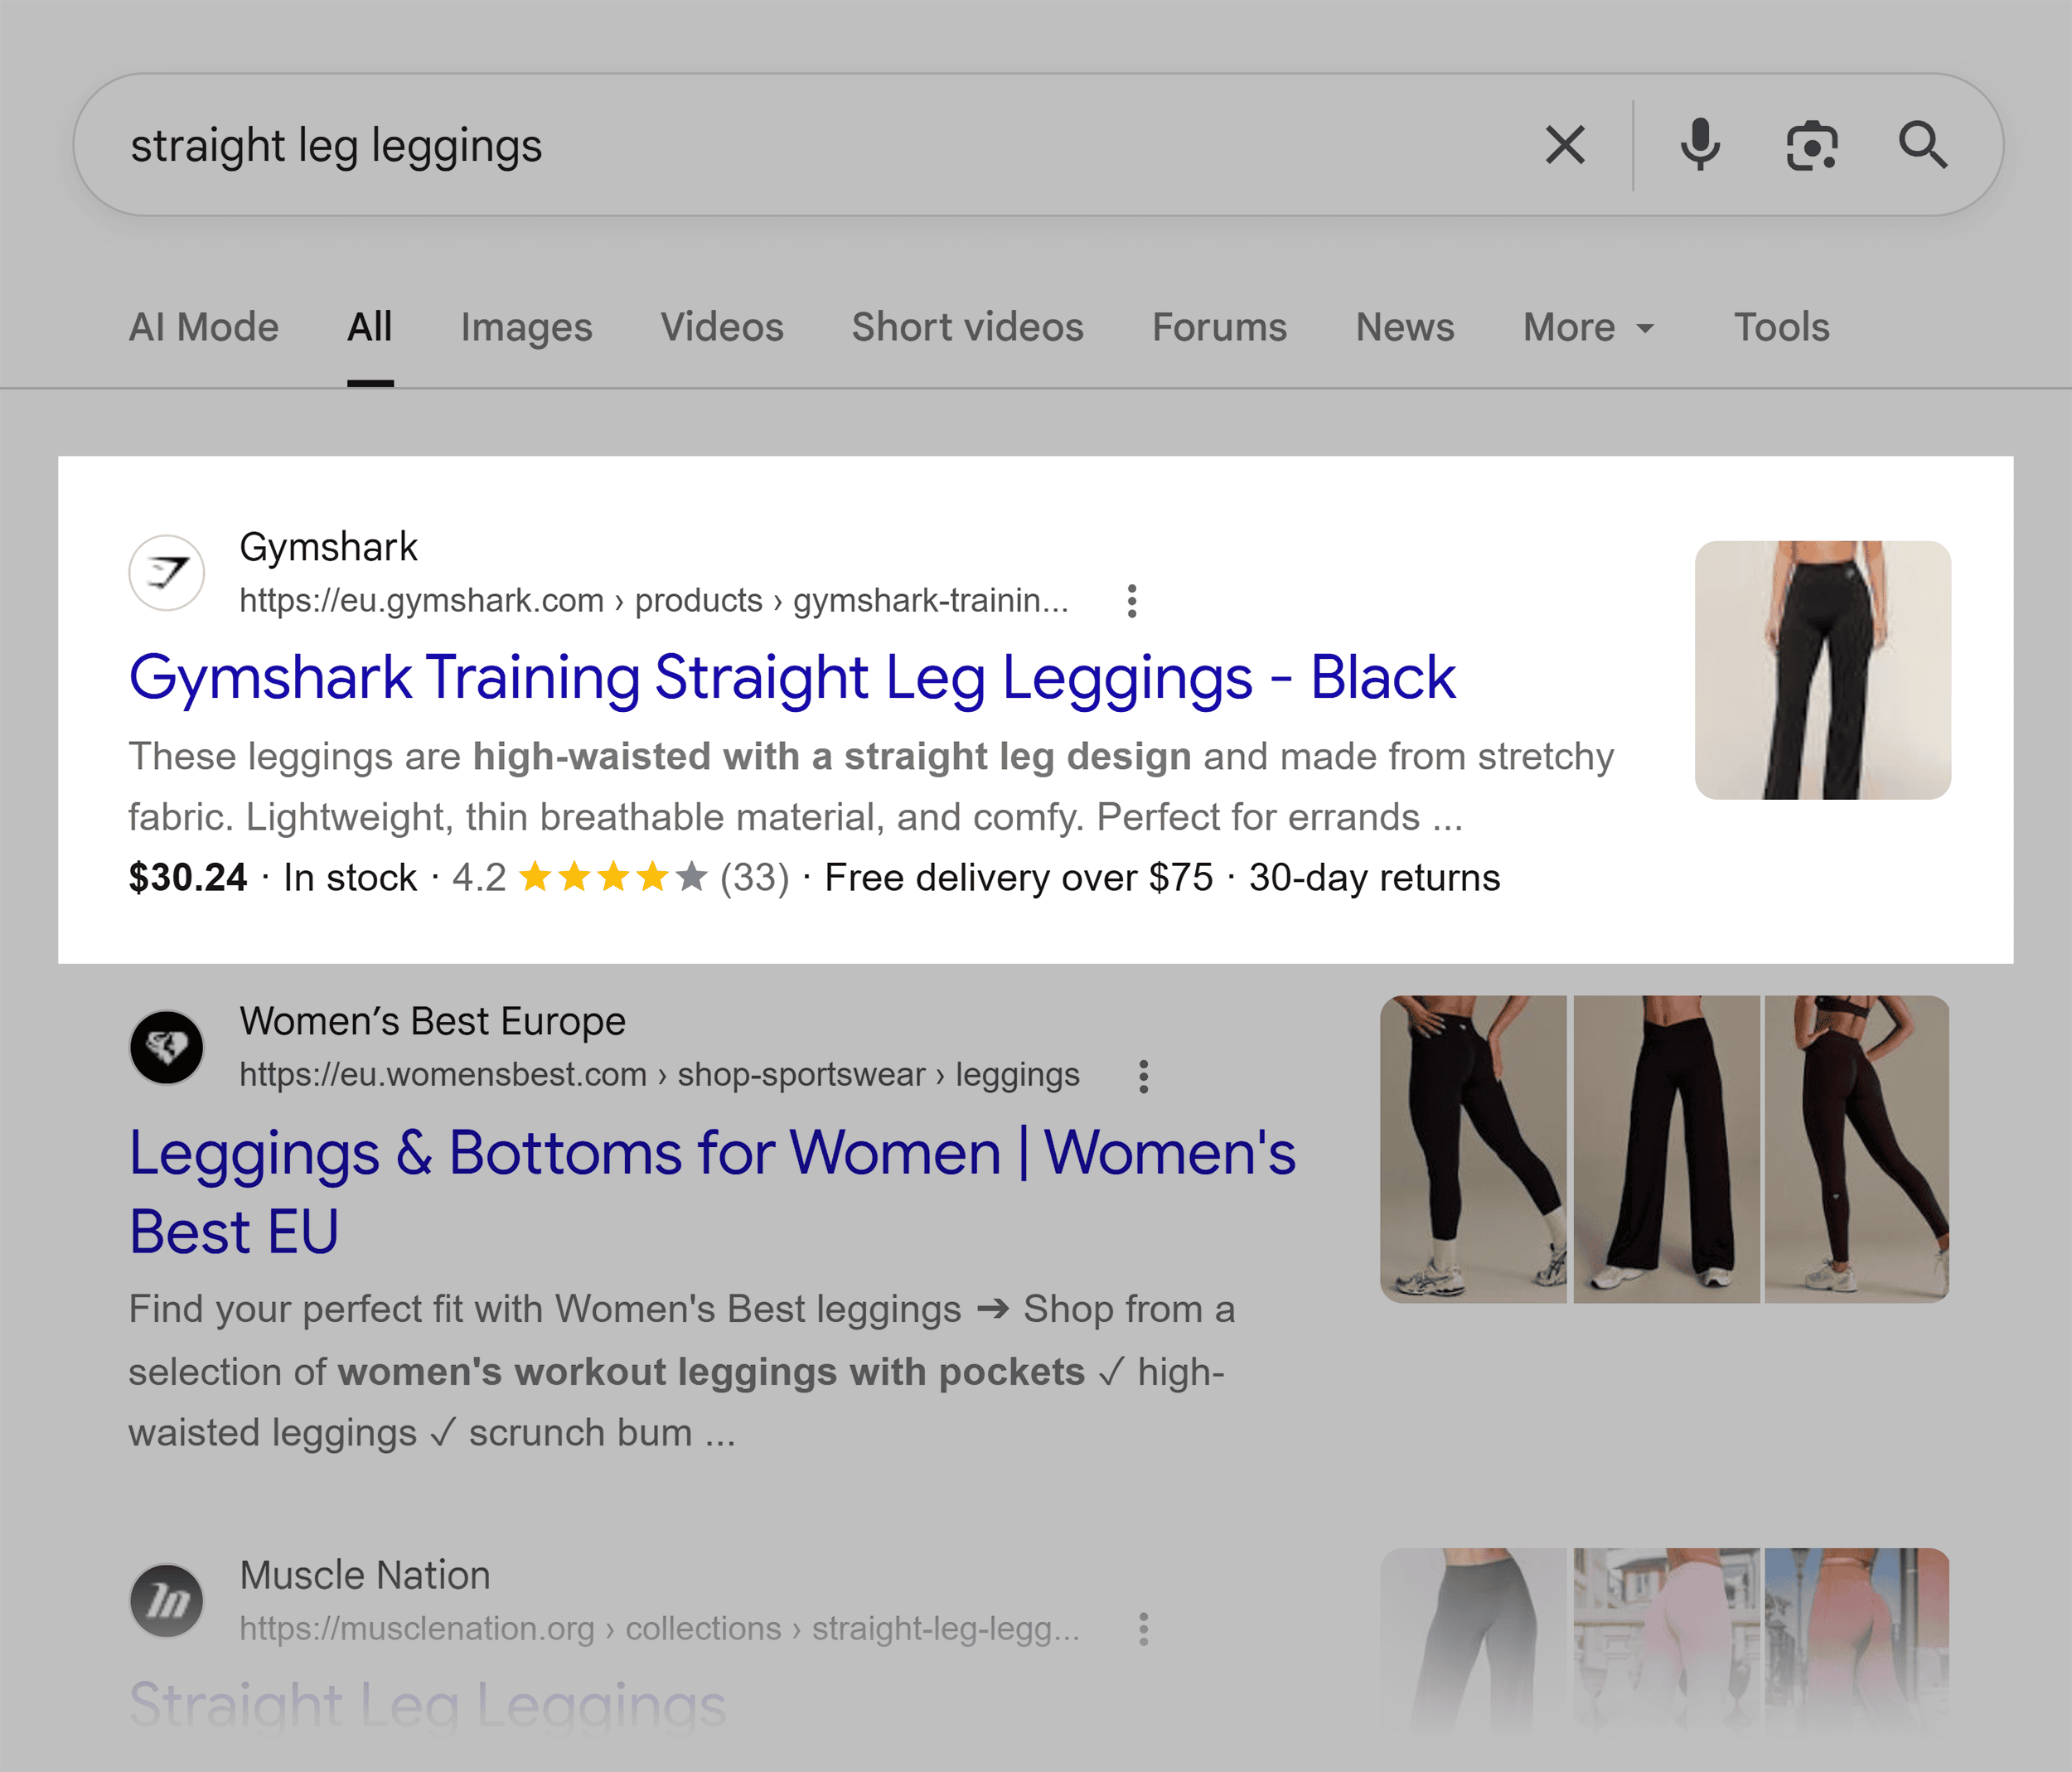Image resolution: width=2072 pixels, height=1772 pixels.
Task: Start voice search with the microphone icon
Action: pos(1700,145)
